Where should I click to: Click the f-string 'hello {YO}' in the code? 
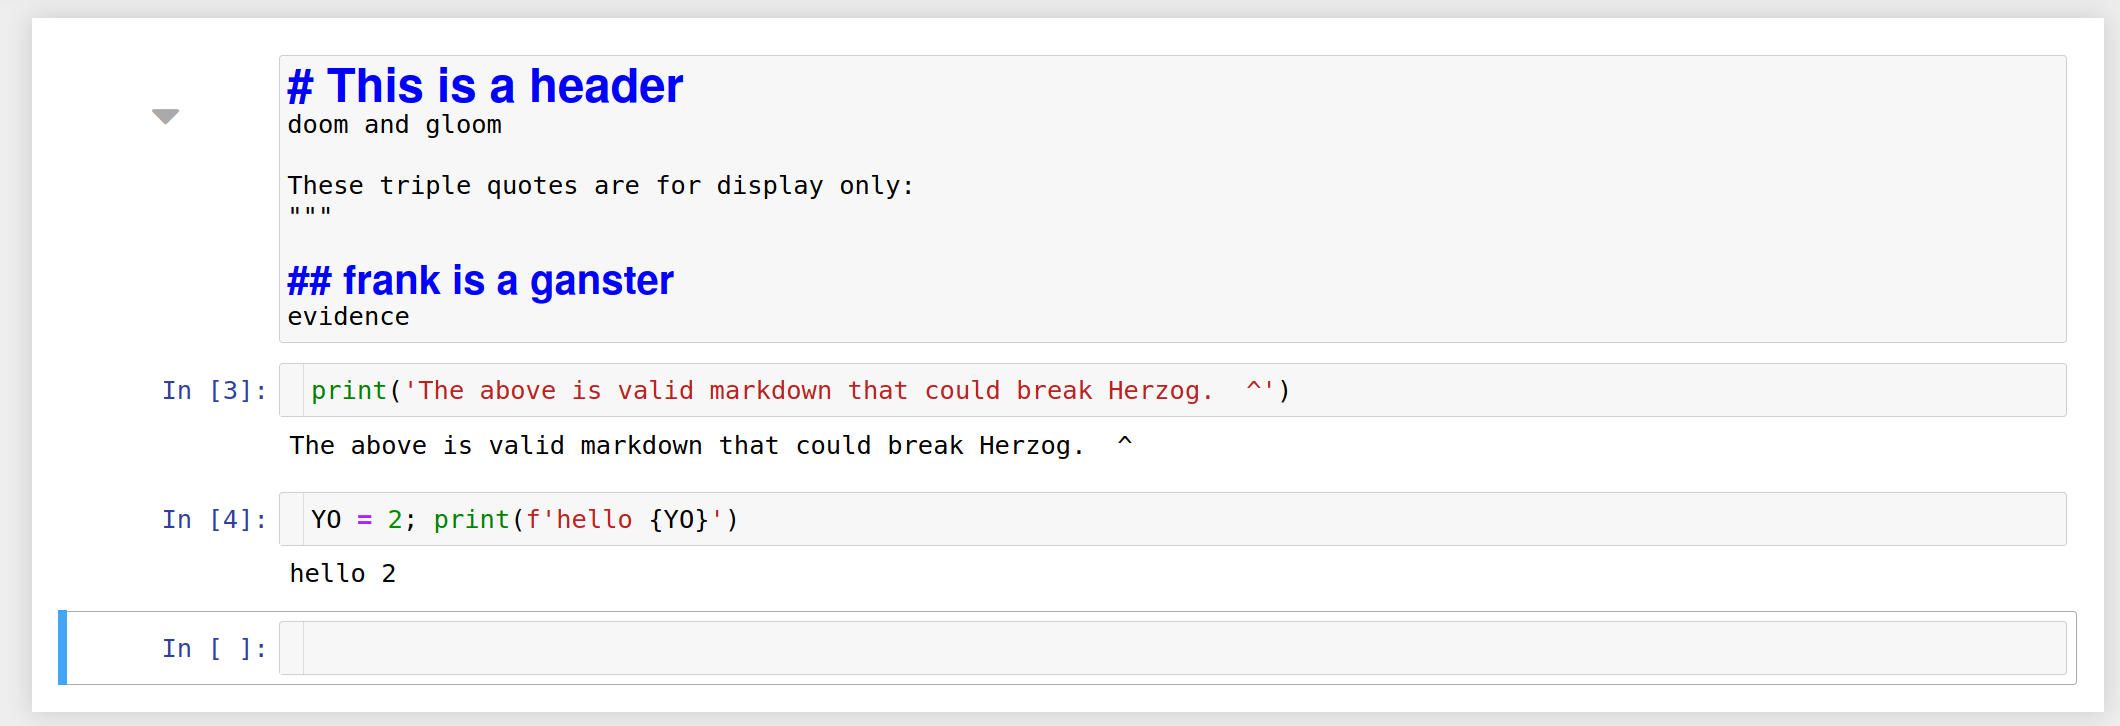pyautogui.click(x=640, y=519)
